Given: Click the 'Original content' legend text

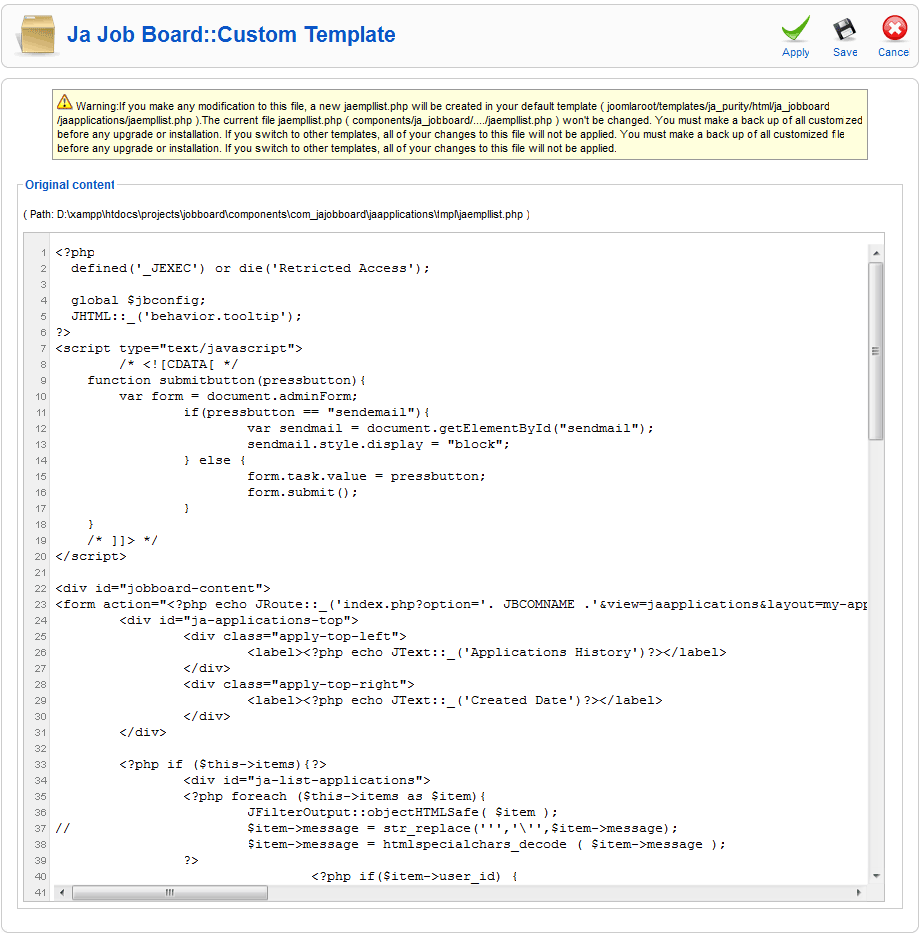Looking at the screenshot, I should (x=69, y=185).
